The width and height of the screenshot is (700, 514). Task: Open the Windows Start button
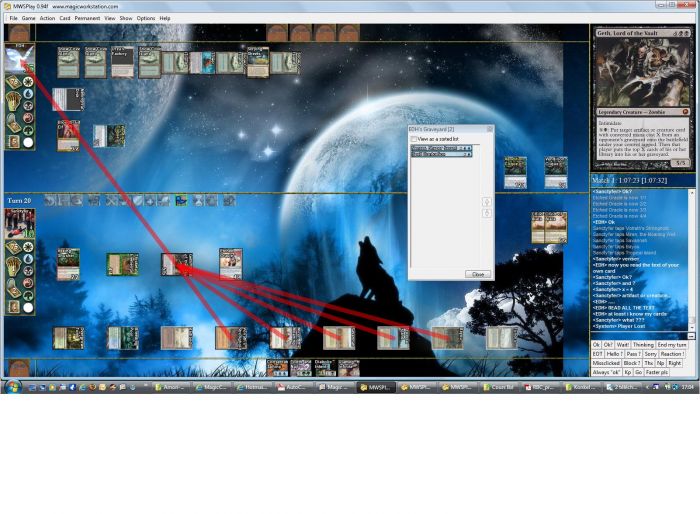pyautogui.click(x=12, y=387)
